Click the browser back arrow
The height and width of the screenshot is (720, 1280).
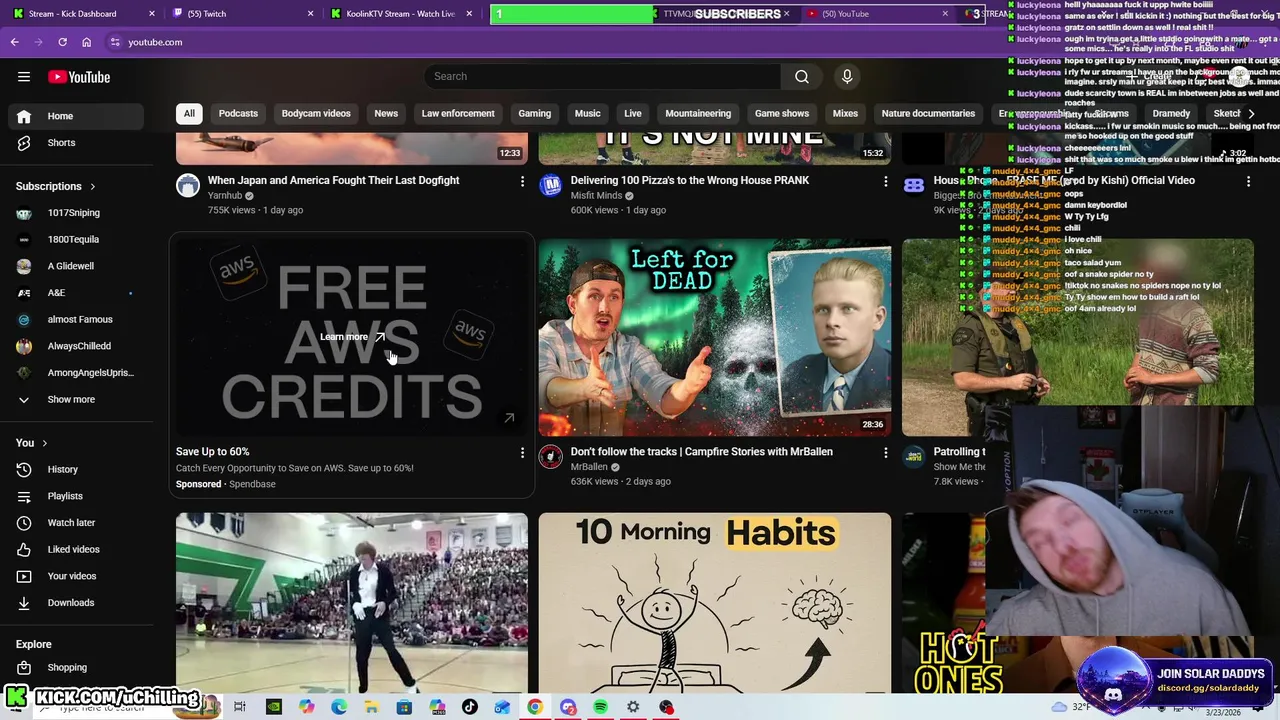click(x=15, y=42)
